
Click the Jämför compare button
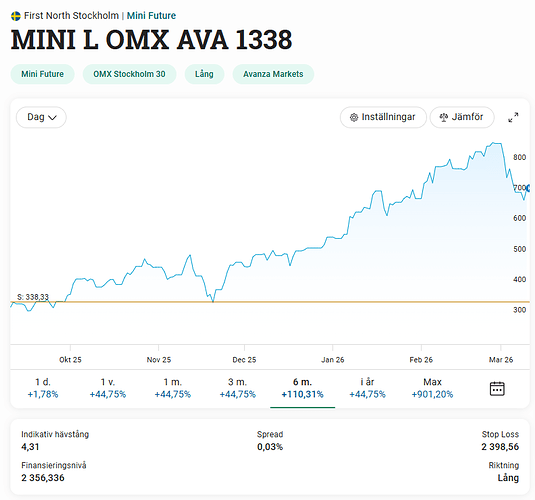(462, 117)
